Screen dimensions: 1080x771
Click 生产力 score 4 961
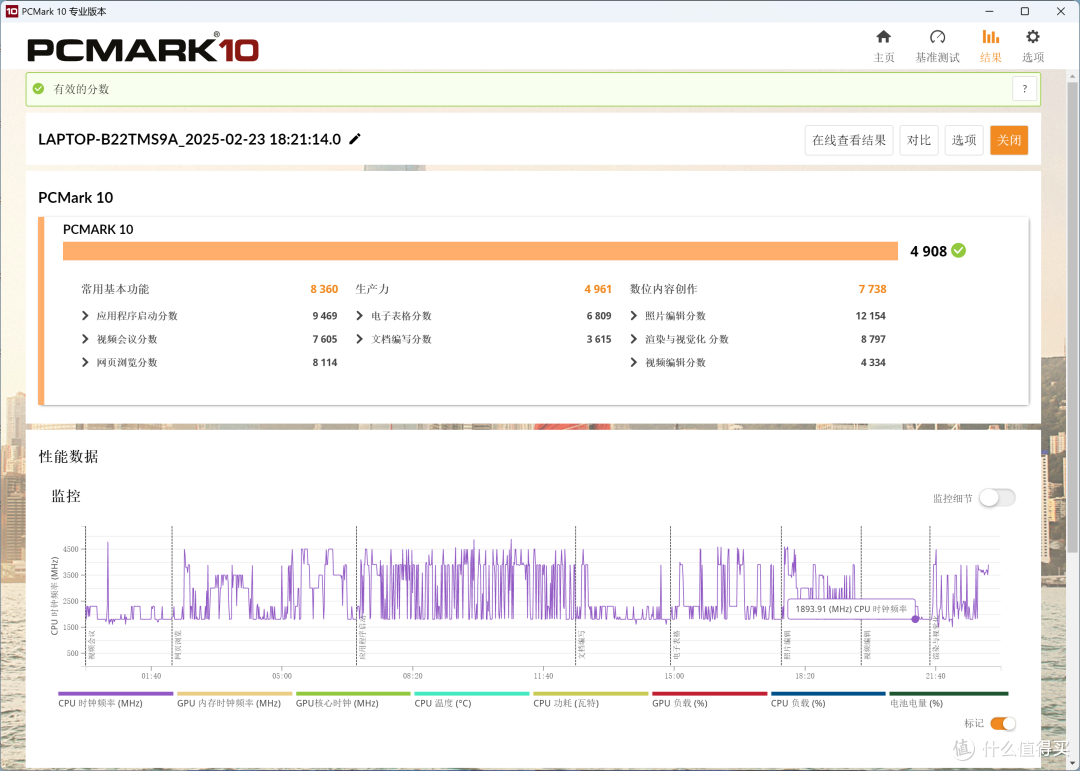tap(598, 289)
